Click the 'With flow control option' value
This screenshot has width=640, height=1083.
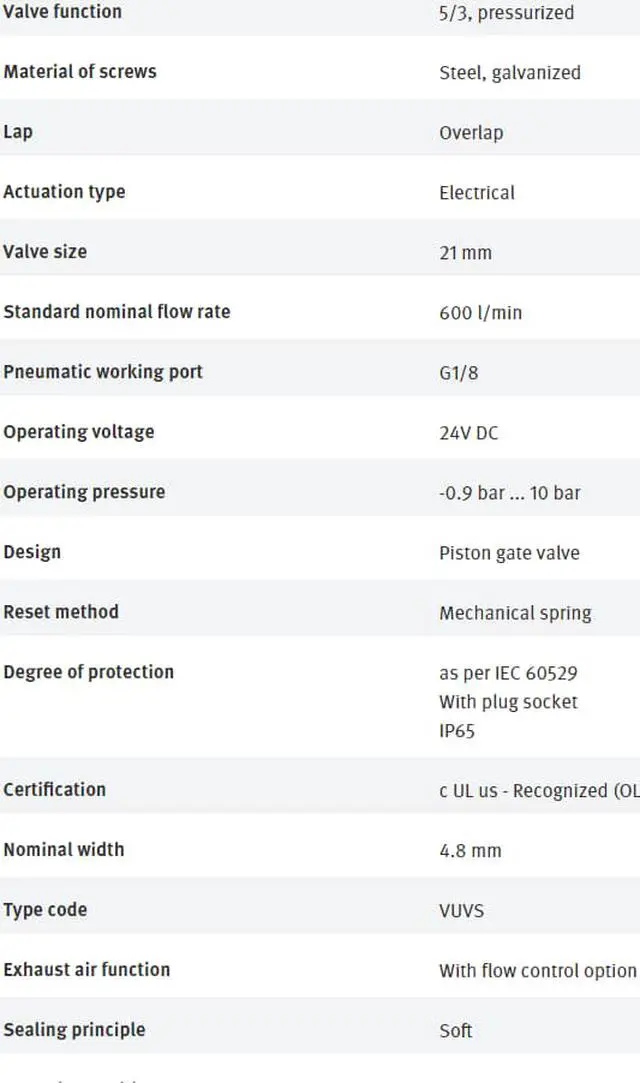[537, 970]
